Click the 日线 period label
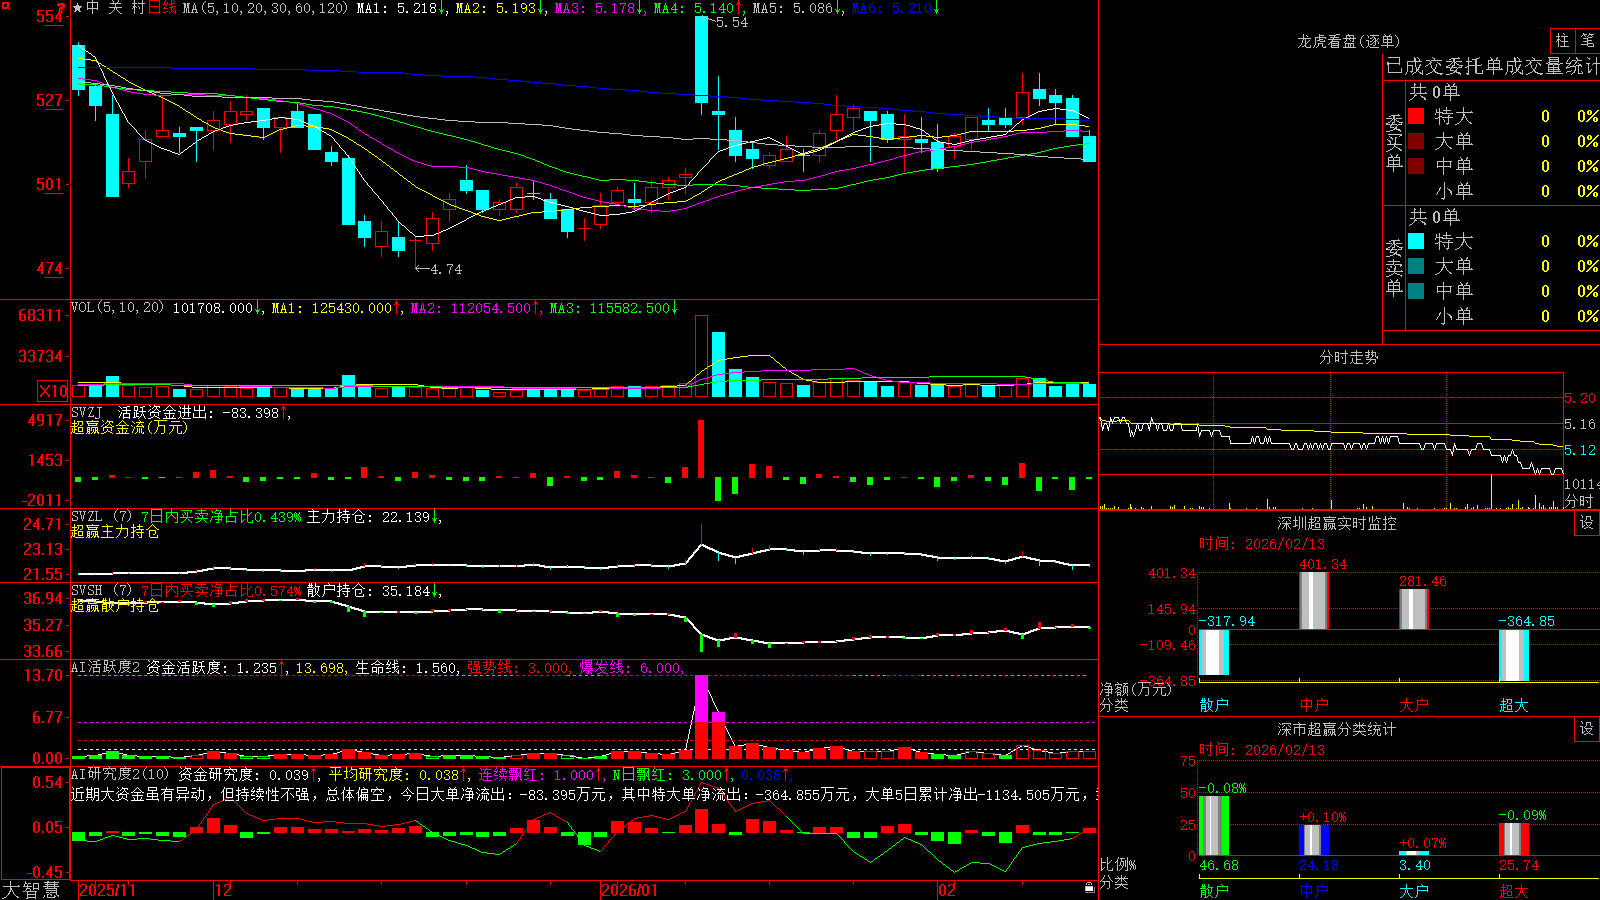Image resolution: width=1600 pixels, height=900 pixels. pos(162,8)
